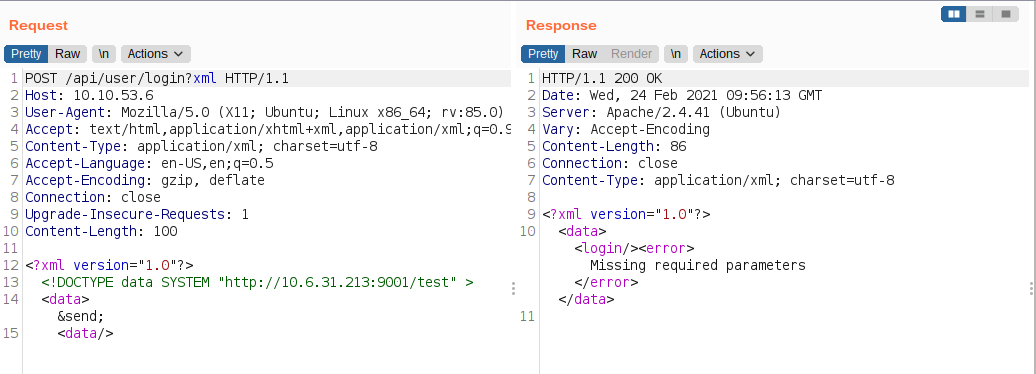Click the Host: 10.10.53.6 header line

[89, 96]
